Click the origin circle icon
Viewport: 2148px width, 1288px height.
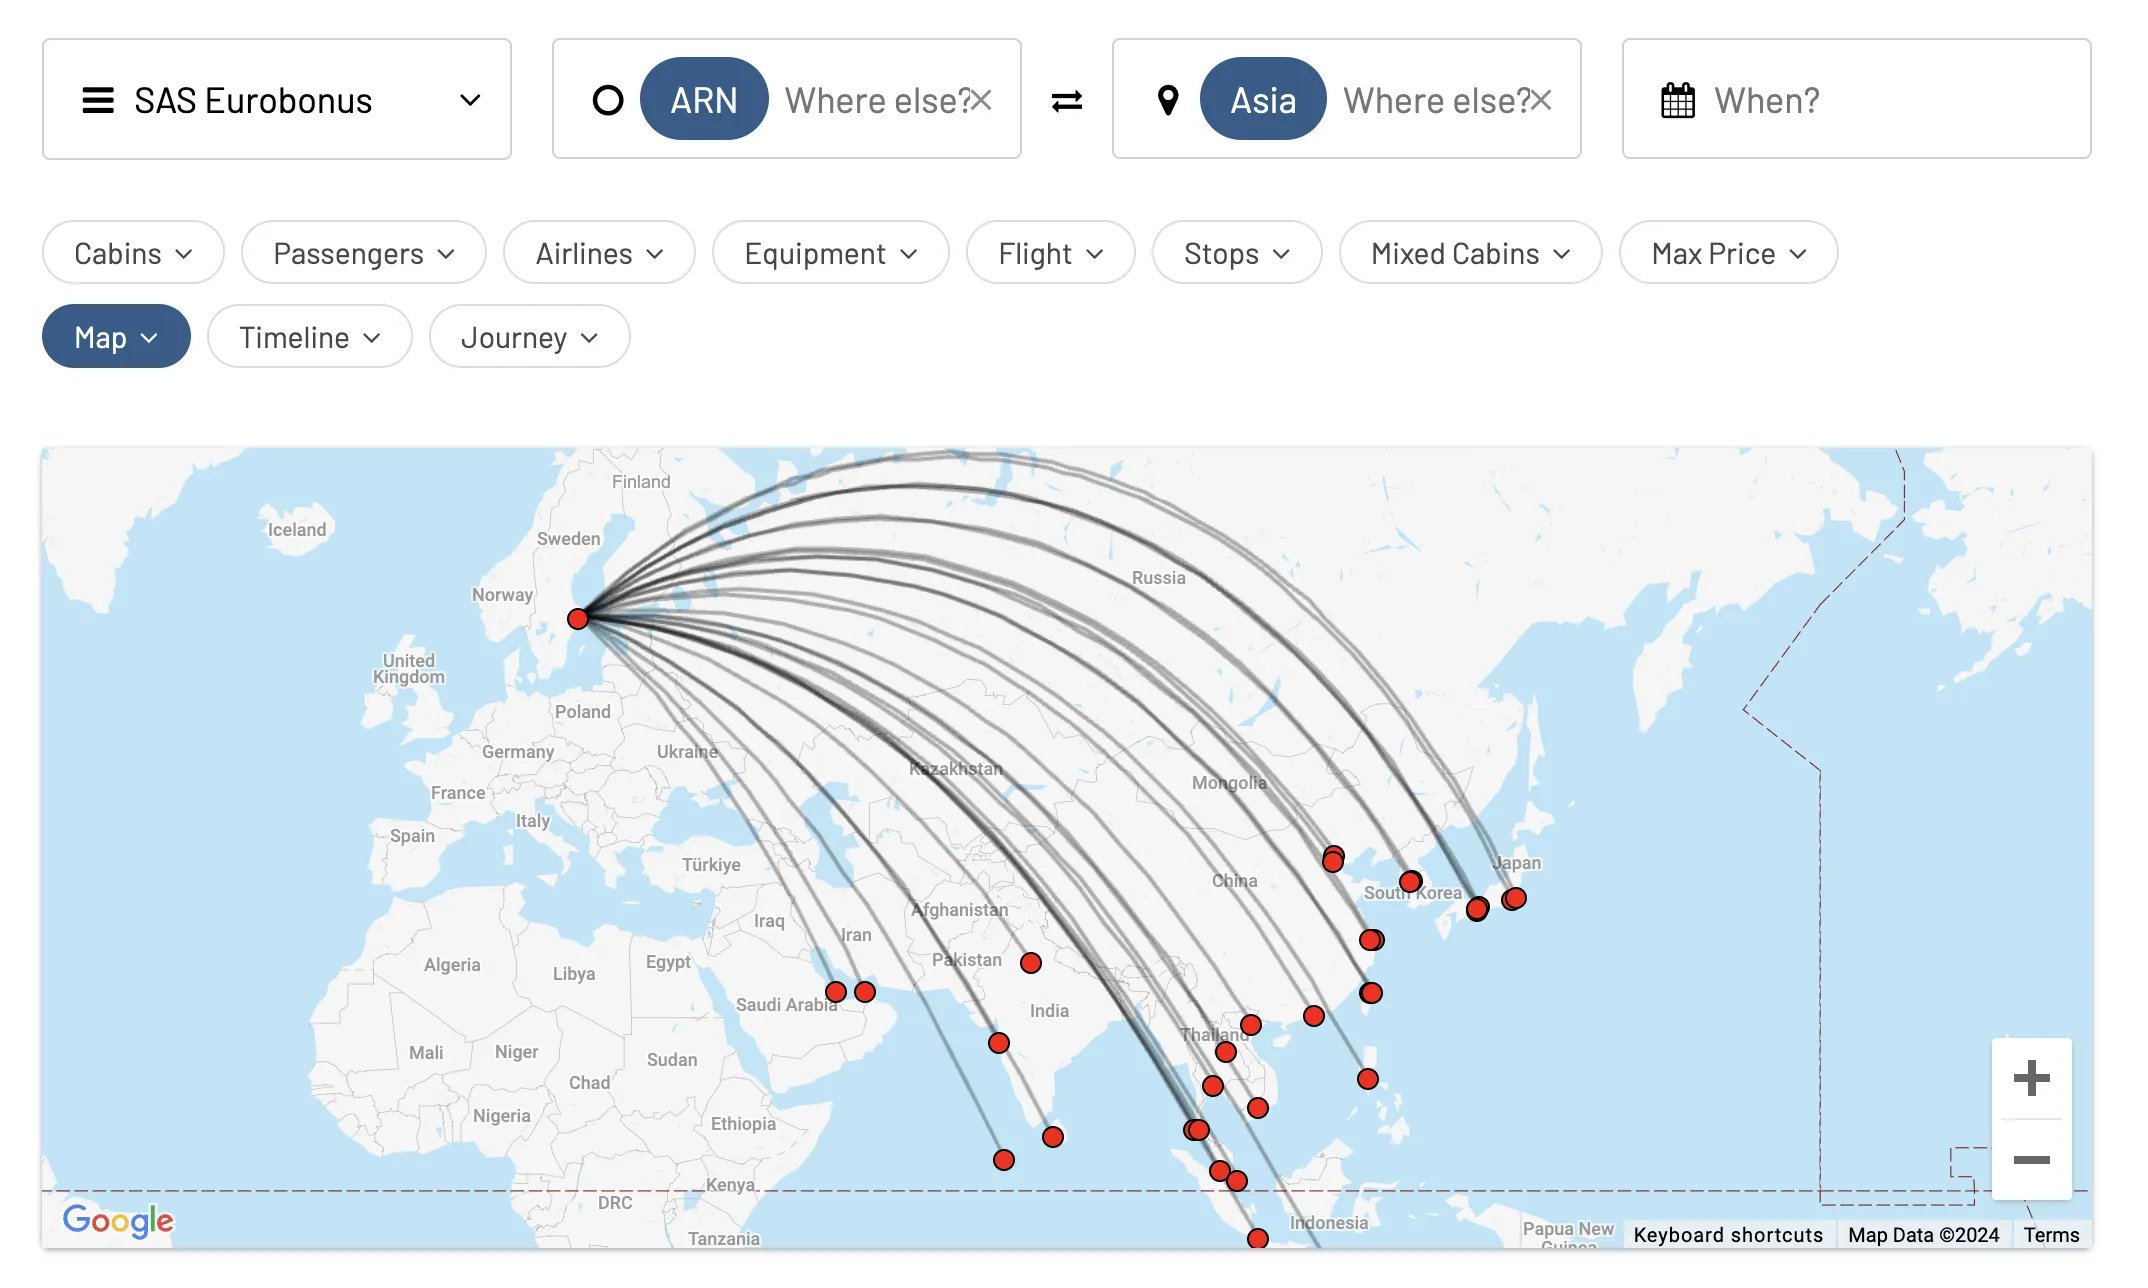(607, 100)
